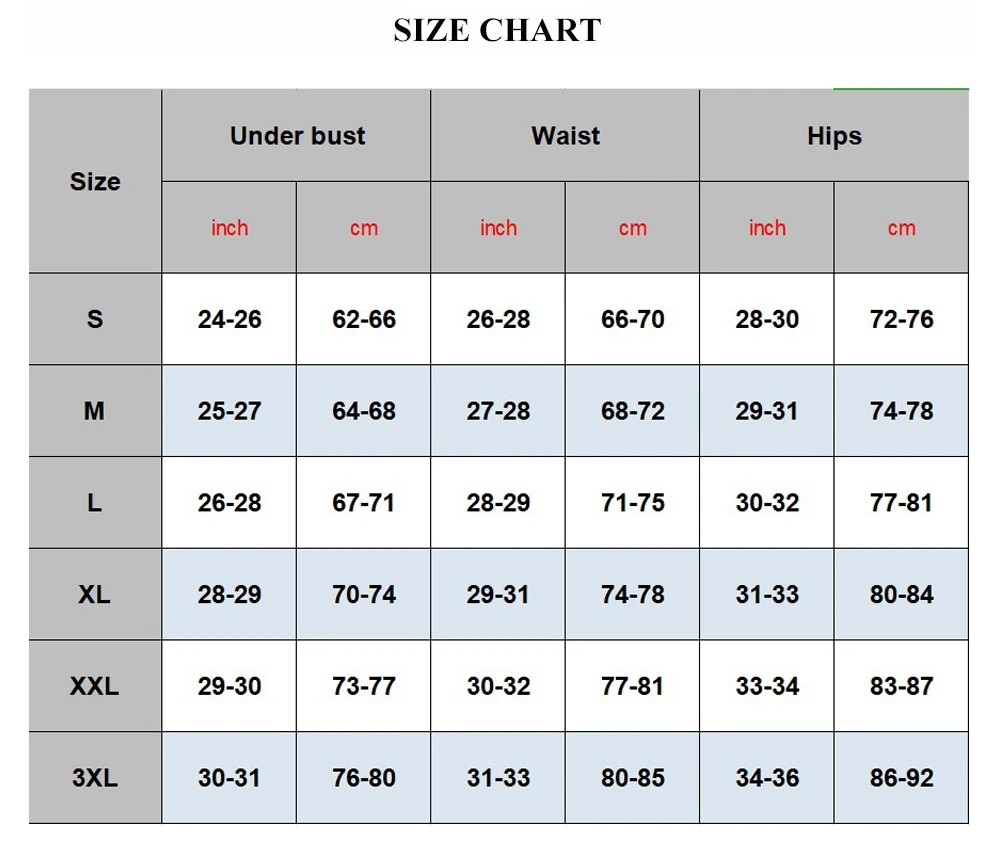998x852 pixels.
Task: Click the SIZE CHART title
Action: (x=497, y=30)
